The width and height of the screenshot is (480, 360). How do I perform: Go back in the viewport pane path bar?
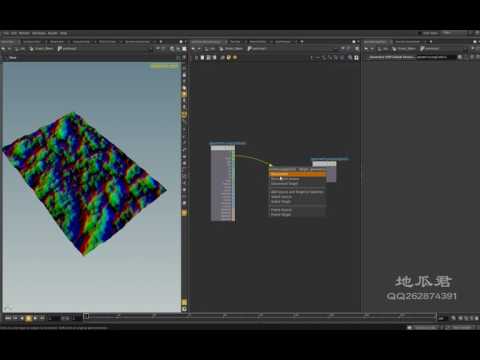[x=3, y=49]
